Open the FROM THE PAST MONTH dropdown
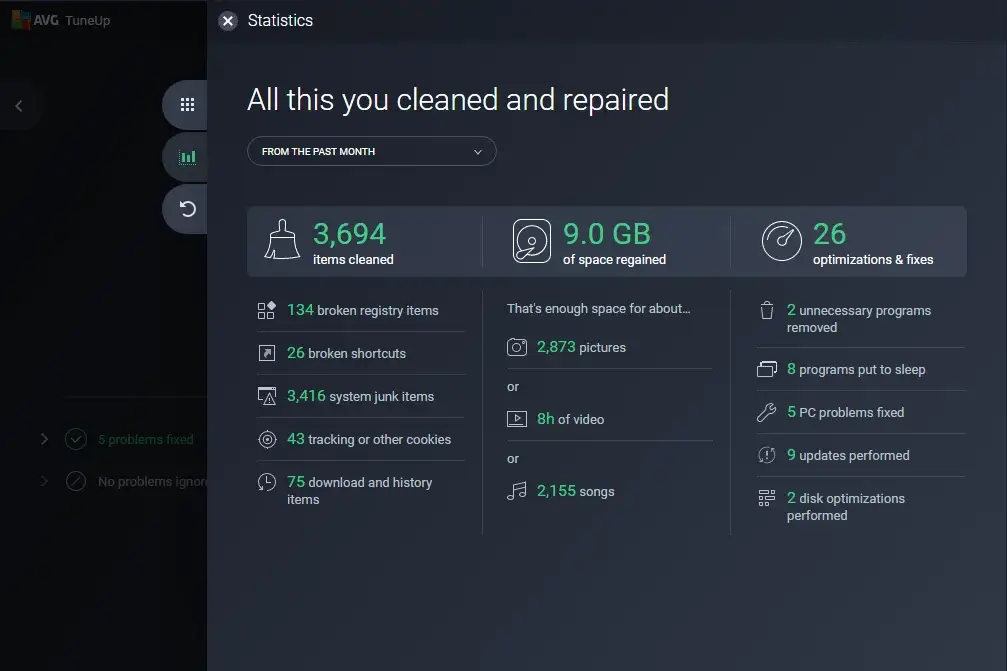Screen dimensions: 1007x671 click(371, 152)
